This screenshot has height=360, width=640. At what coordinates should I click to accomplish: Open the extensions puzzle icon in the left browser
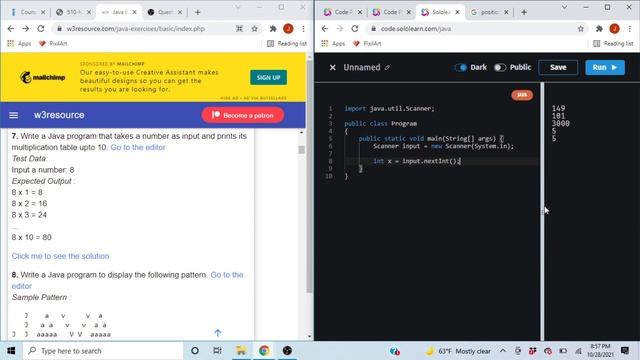click(x=273, y=29)
